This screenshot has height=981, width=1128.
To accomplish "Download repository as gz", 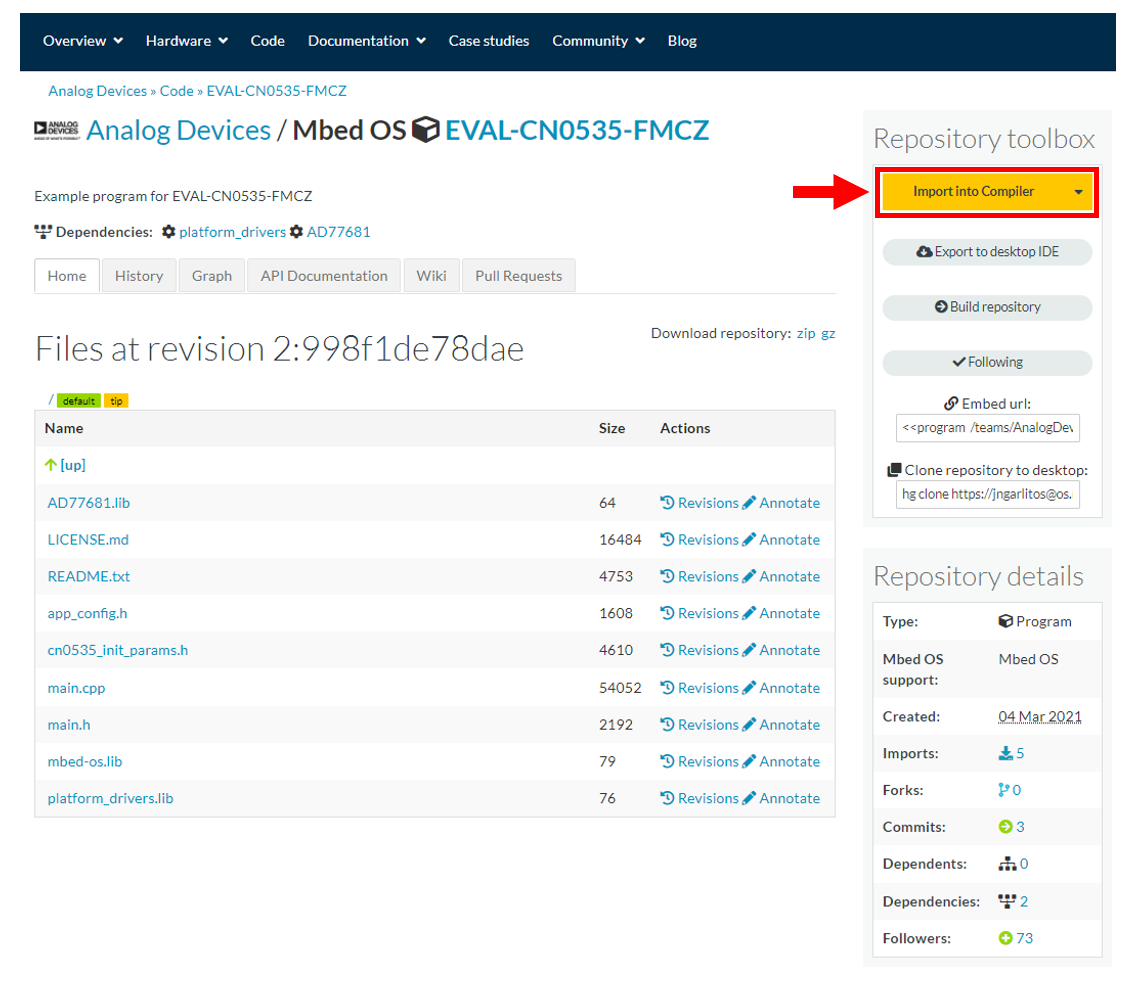I will click(x=828, y=334).
